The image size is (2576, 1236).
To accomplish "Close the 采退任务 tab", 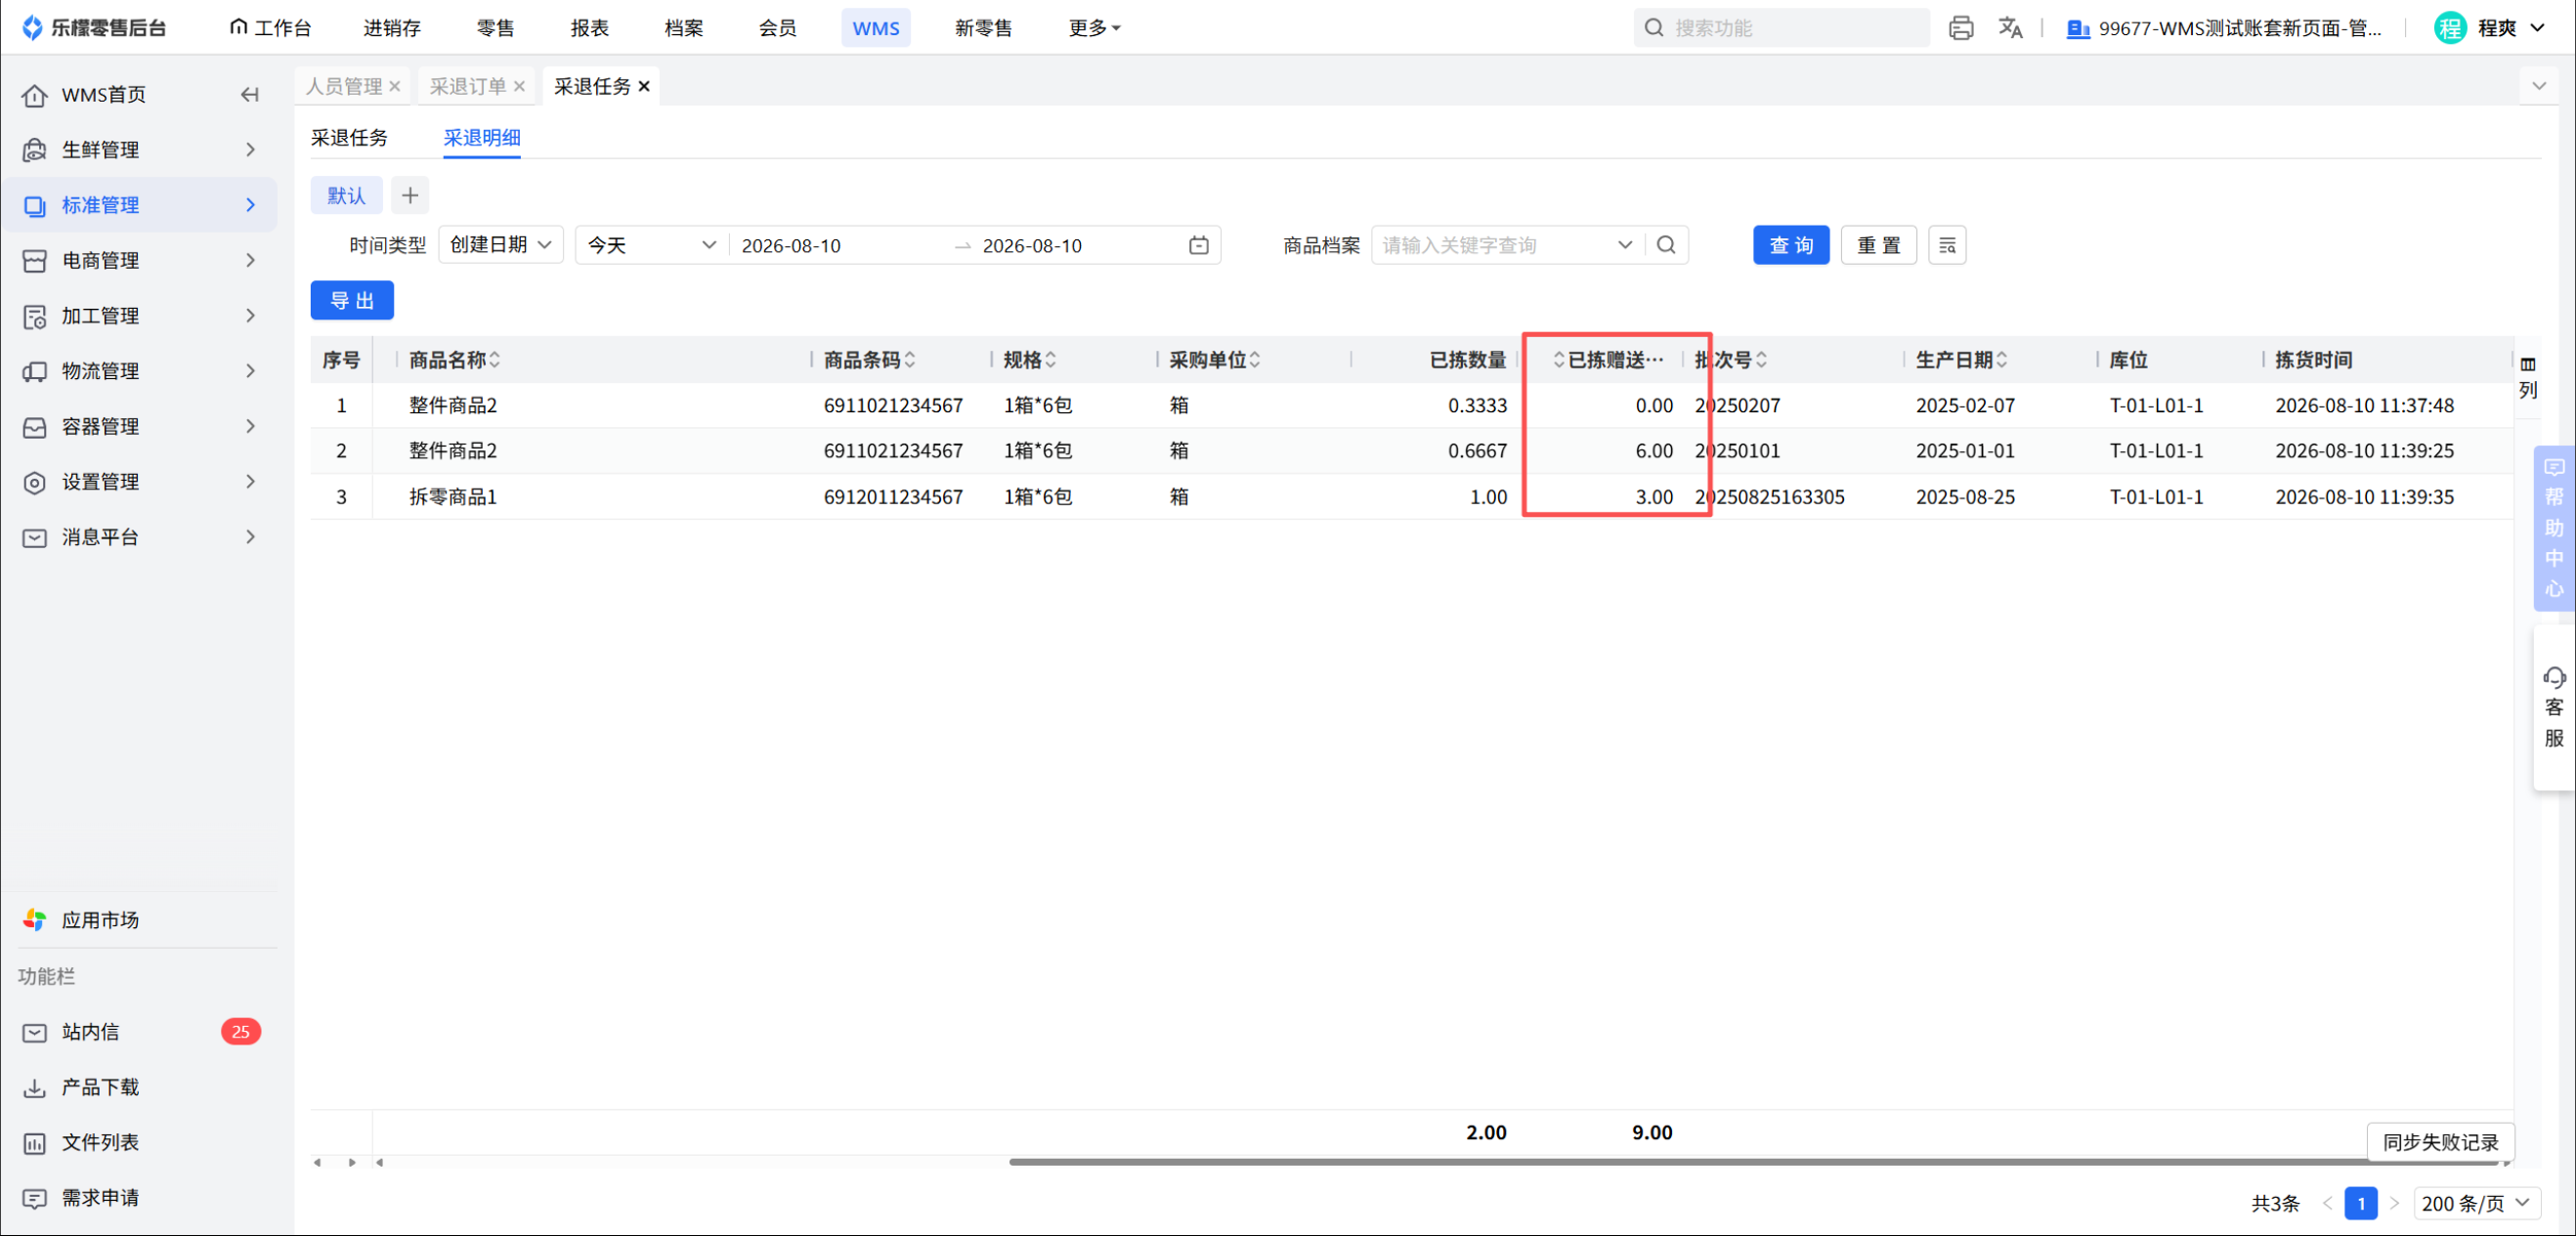I will [x=644, y=86].
